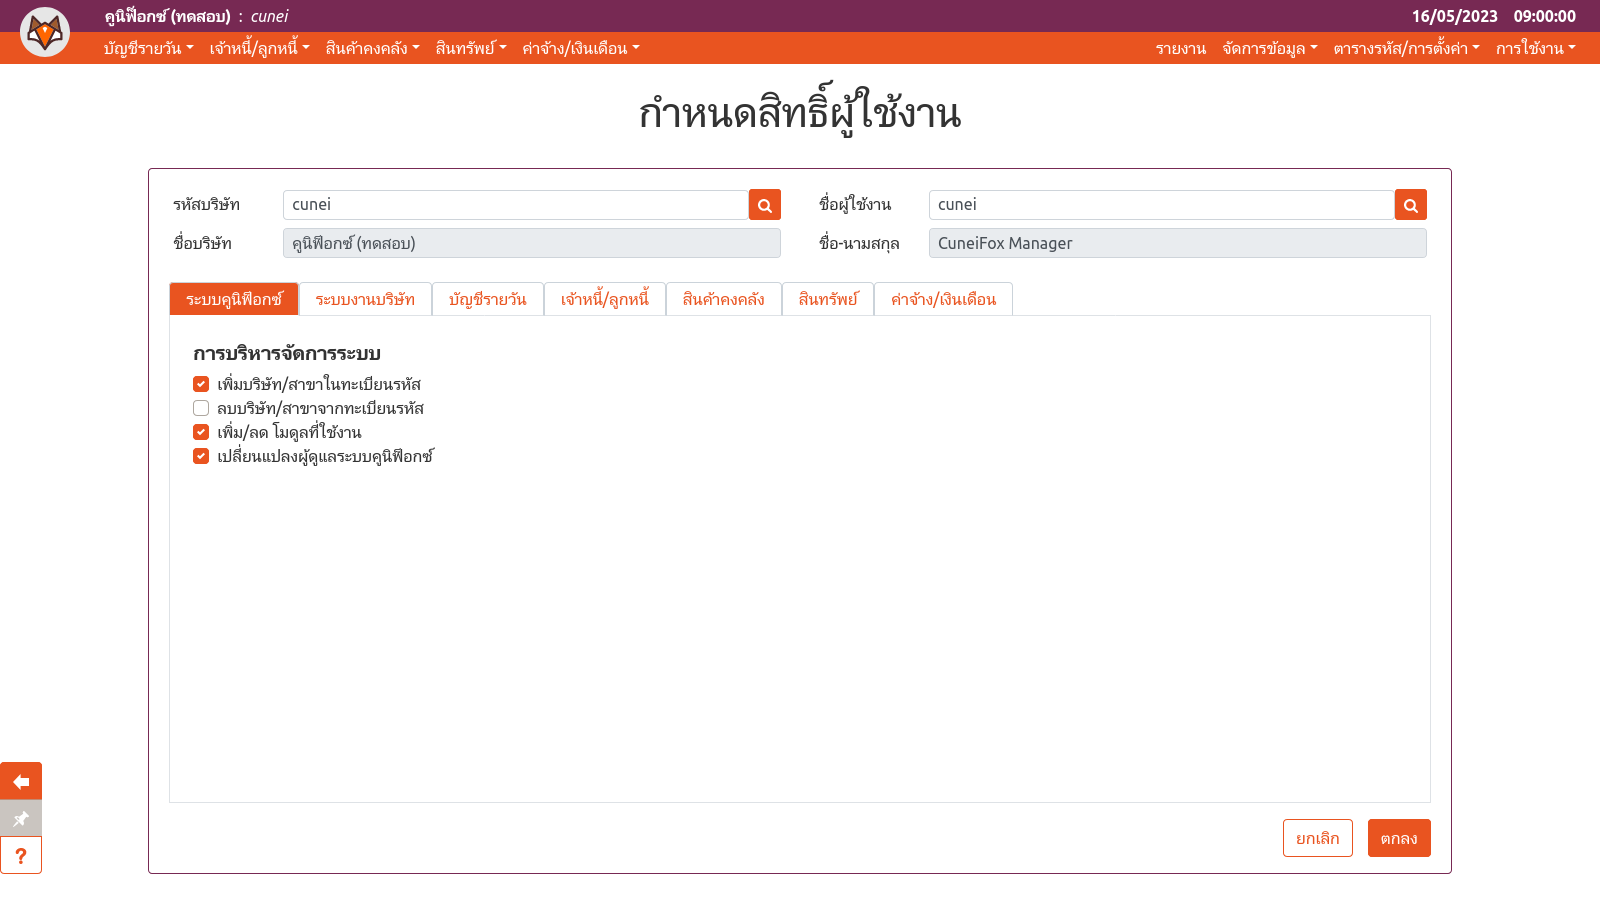Toggle เพิ่ม/ลด โมดูลที่ใช้งาน checkbox
Viewport: 1600px width, 900px height.
(201, 432)
